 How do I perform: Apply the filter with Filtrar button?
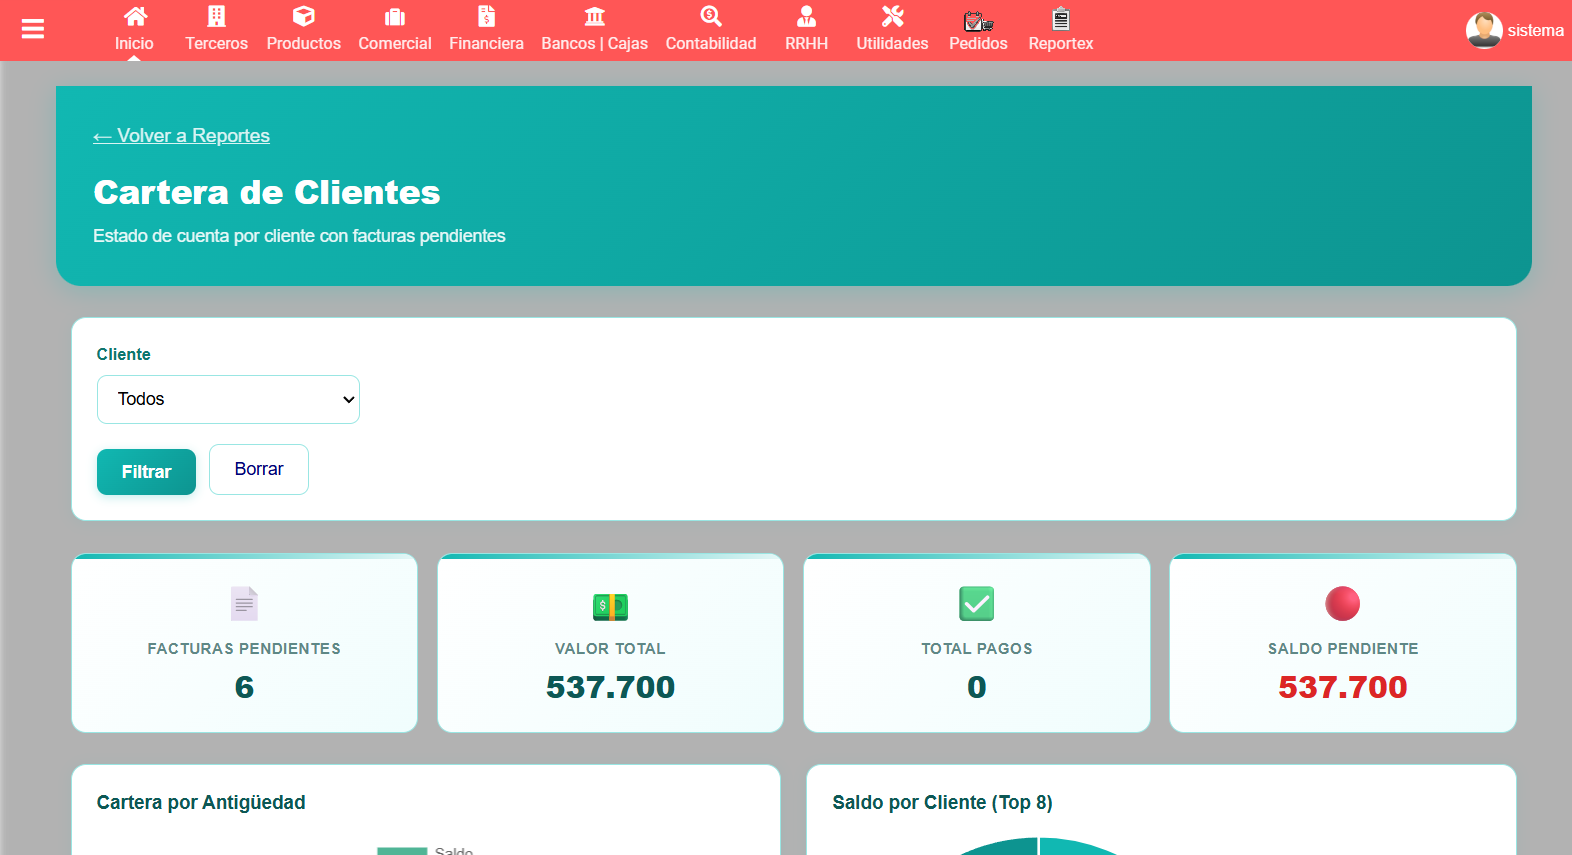coord(146,472)
